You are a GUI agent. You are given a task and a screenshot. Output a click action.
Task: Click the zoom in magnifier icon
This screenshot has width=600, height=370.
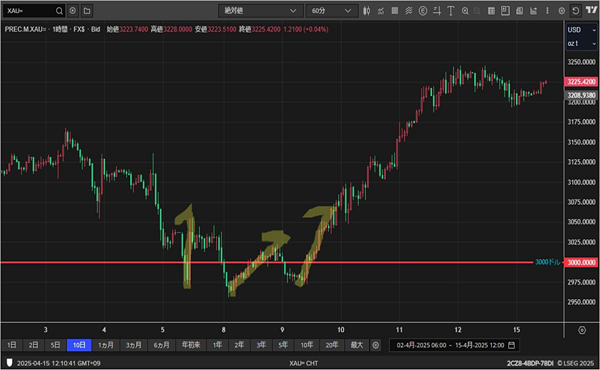coord(465,11)
